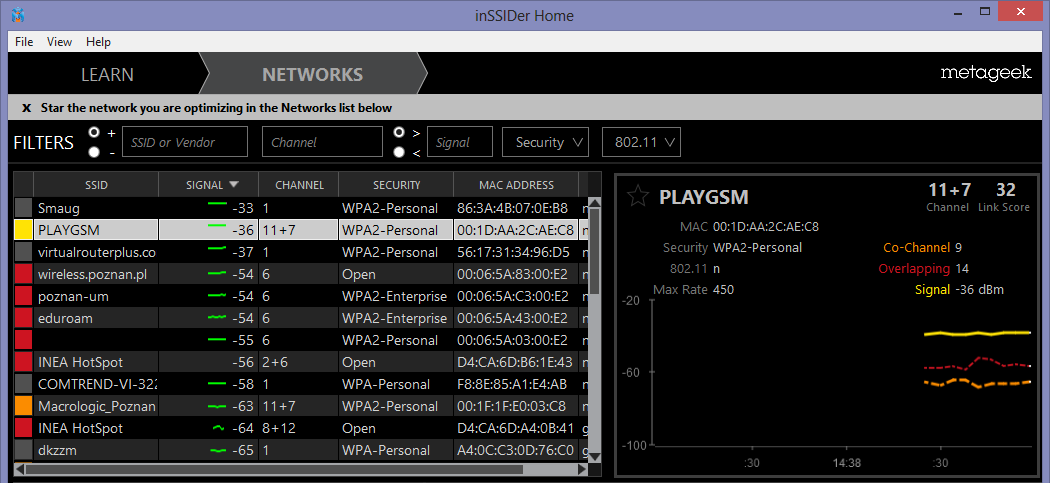Focus the SSID or Vendor filter field
This screenshot has width=1050, height=483.
[185, 142]
